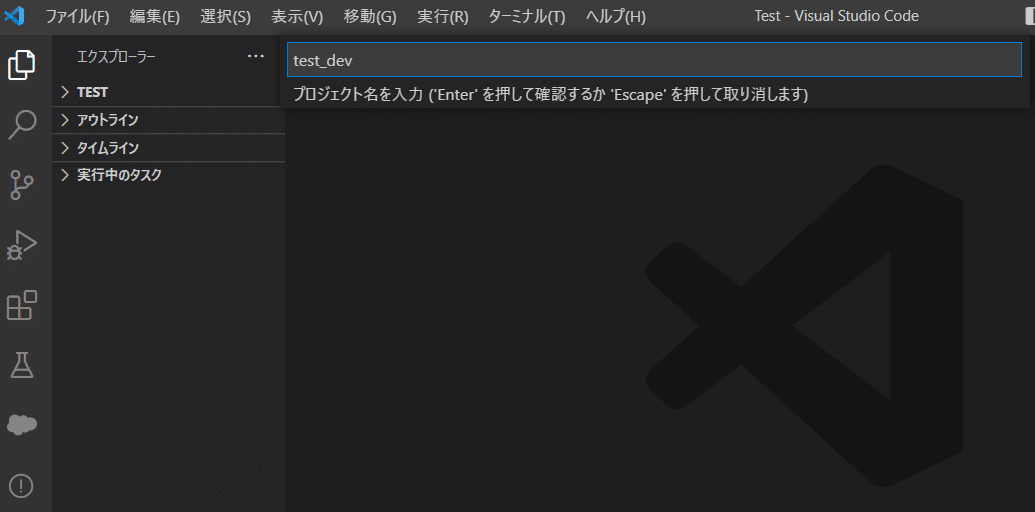Image resolution: width=1035 pixels, height=512 pixels.
Task: Expand the タイムライン section
Action: click(168, 148)
